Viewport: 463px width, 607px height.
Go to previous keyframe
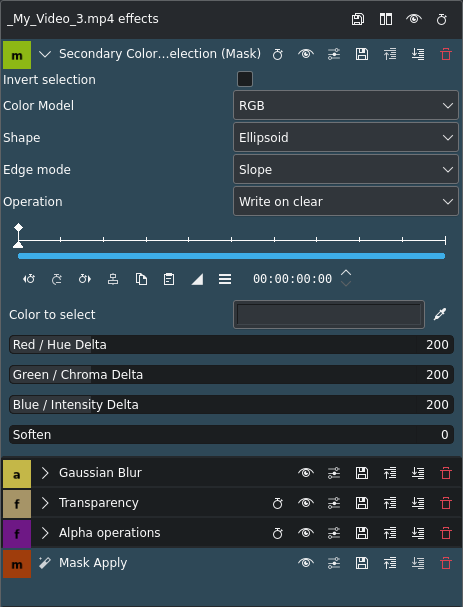pyautogui.click(x=29, y=279)
